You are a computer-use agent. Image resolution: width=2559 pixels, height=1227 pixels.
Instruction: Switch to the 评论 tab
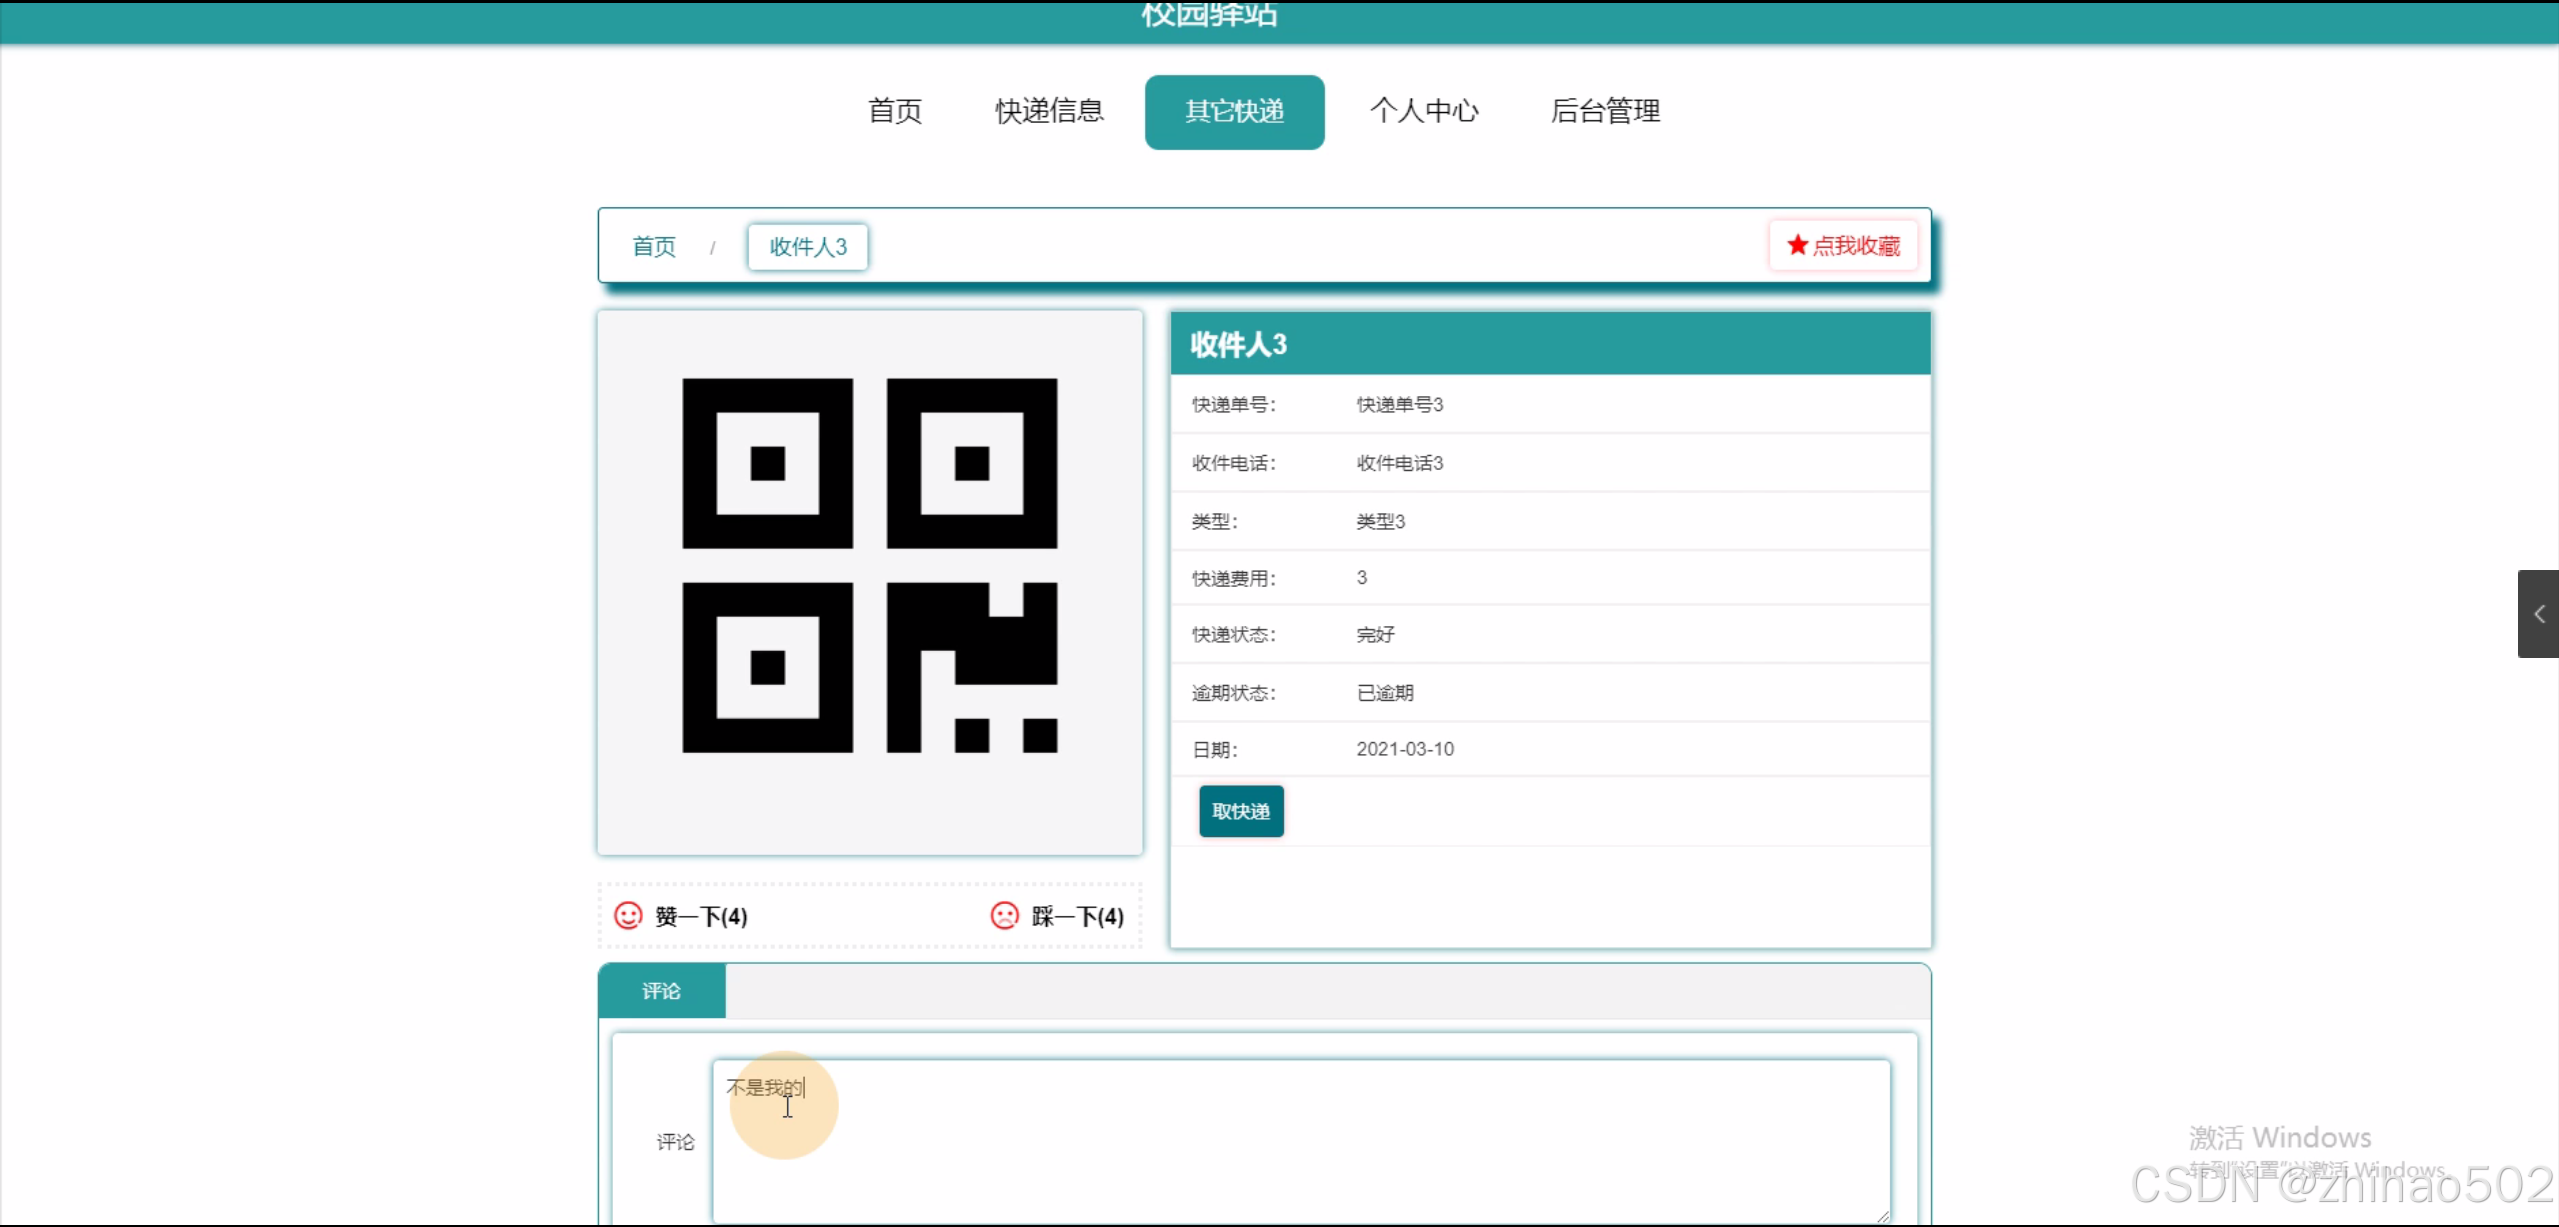(661, 991)
